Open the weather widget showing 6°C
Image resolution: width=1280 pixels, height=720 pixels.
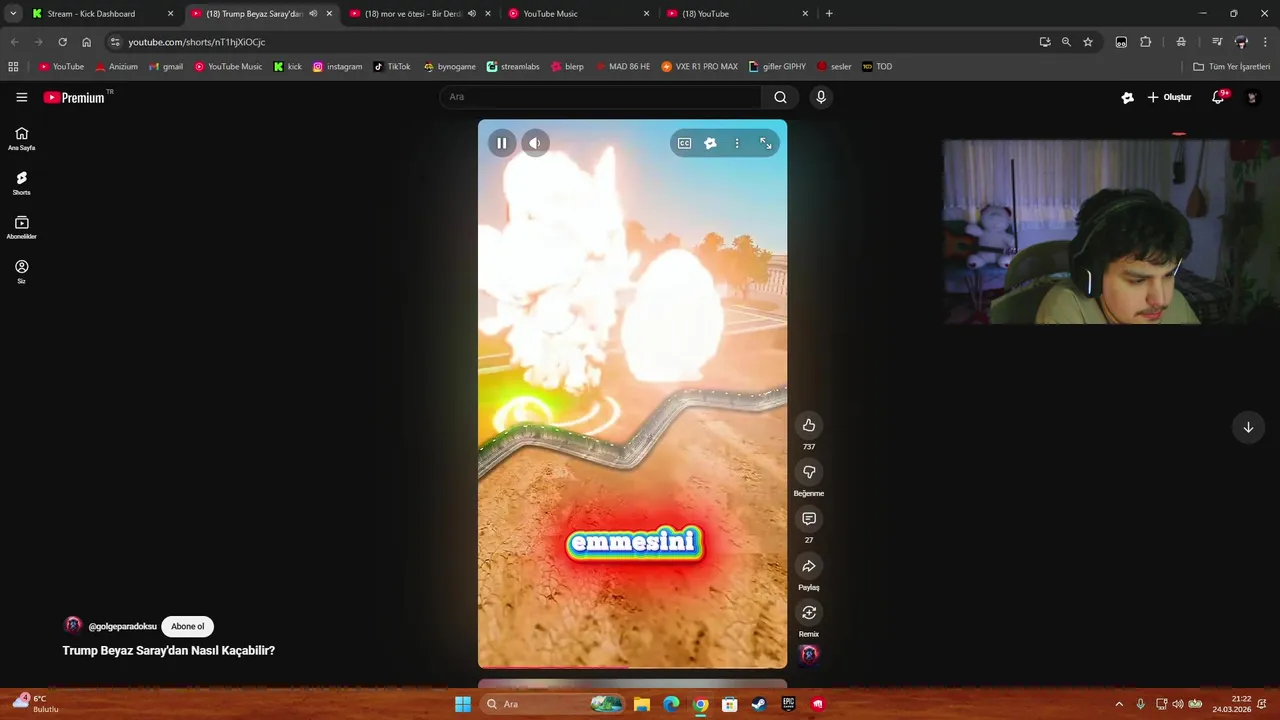click(x=36, y=704)
